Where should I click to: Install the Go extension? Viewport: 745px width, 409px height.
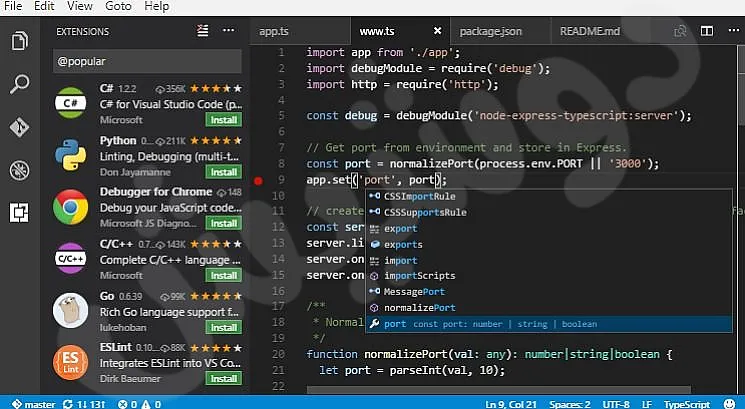click(x=224, y=327)
